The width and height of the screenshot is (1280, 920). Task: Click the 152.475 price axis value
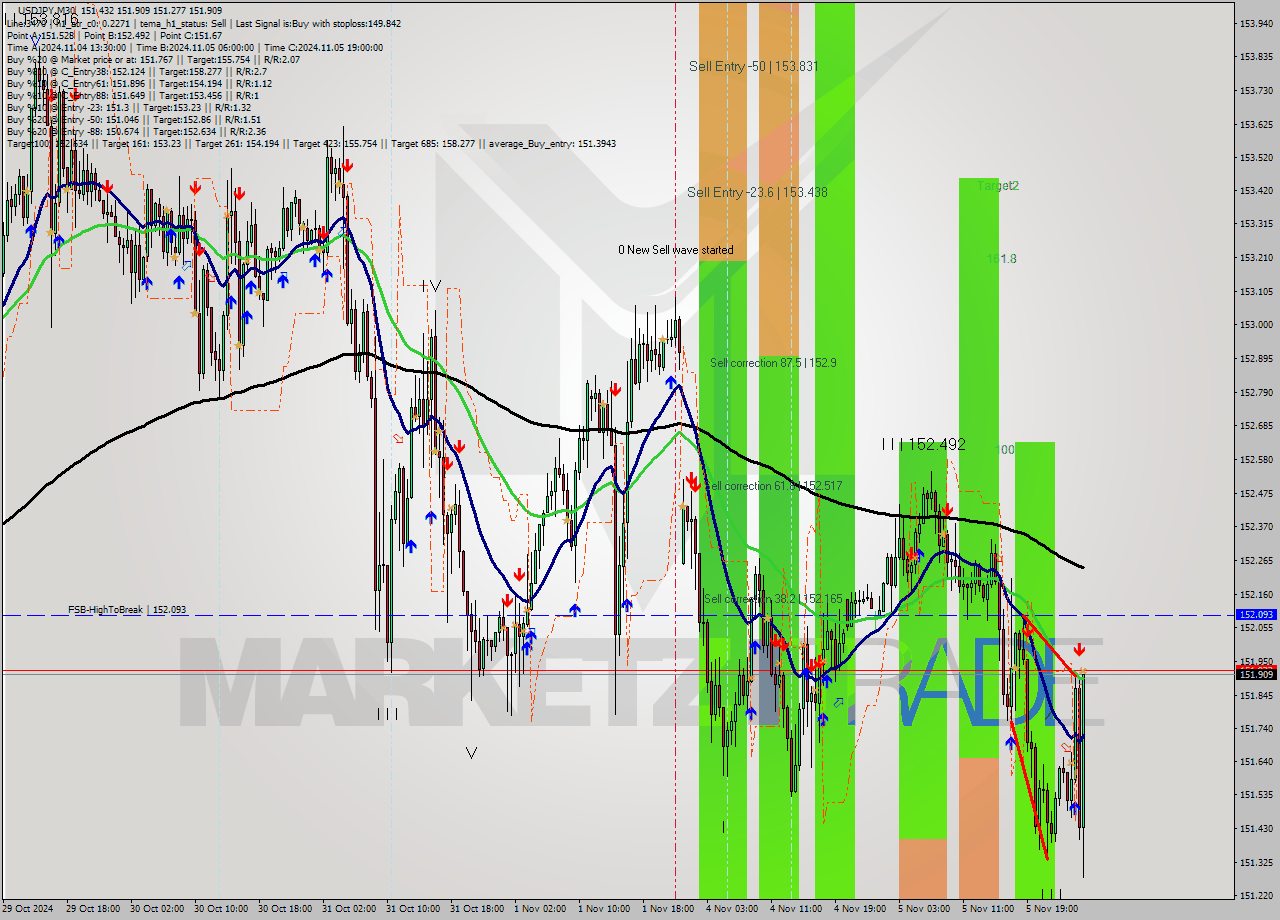(1256, 493)
